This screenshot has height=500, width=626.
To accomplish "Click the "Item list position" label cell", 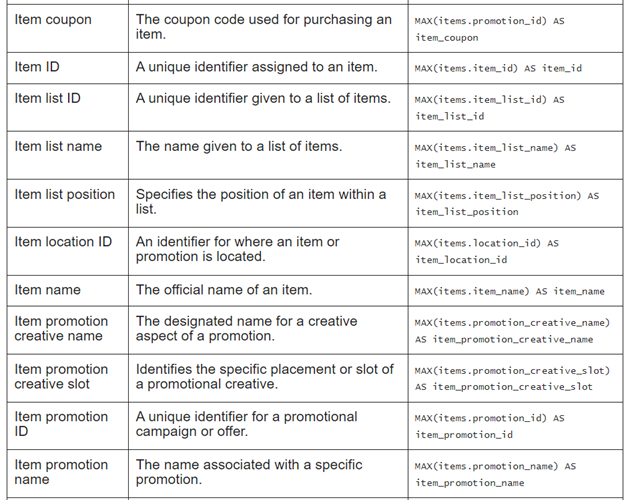I will coord(65,194).
